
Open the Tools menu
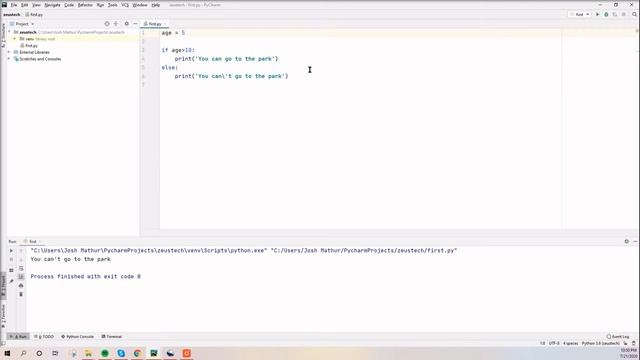point(113,5)
